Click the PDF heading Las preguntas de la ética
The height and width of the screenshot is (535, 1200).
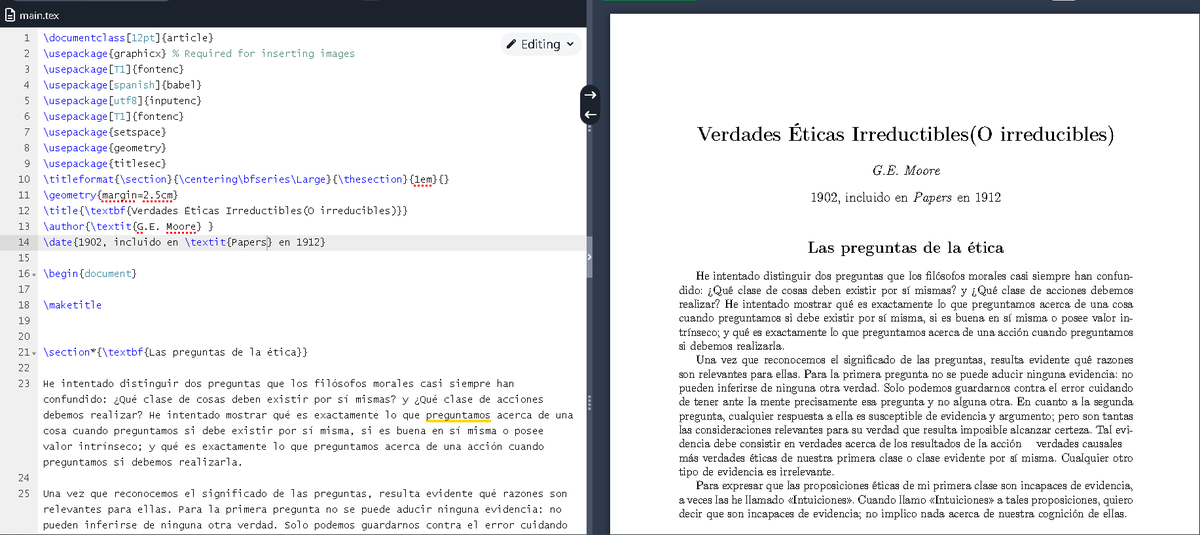[905, 247]
